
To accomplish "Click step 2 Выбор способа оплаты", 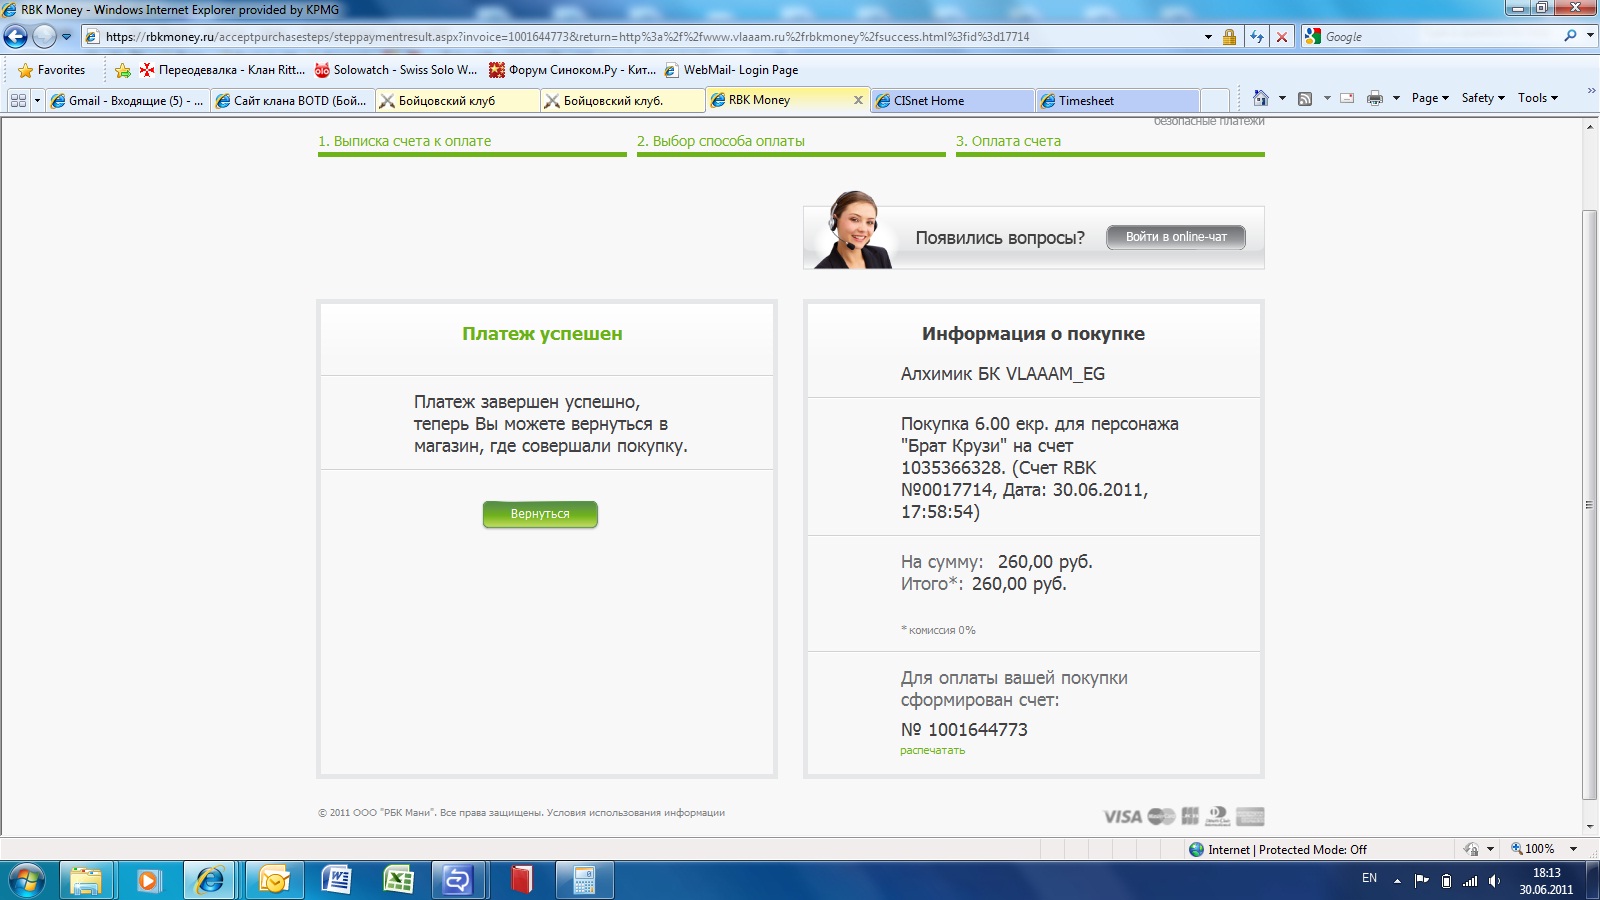I will (721, 141).
